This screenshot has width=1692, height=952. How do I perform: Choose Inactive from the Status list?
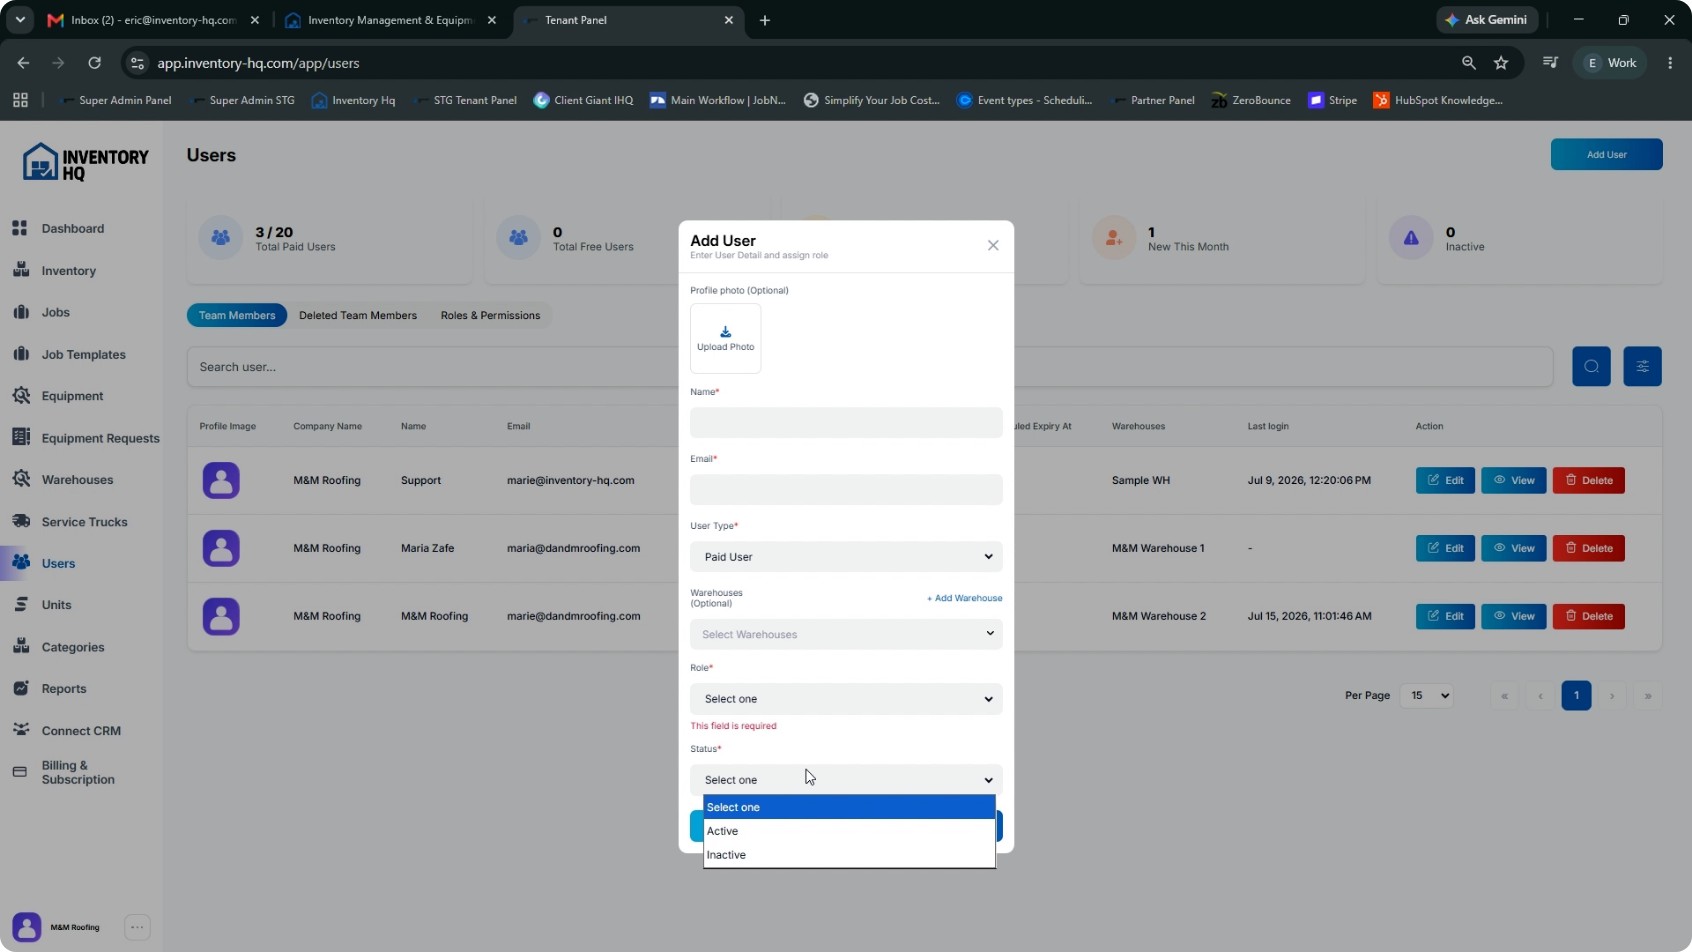tap(849, 855)
